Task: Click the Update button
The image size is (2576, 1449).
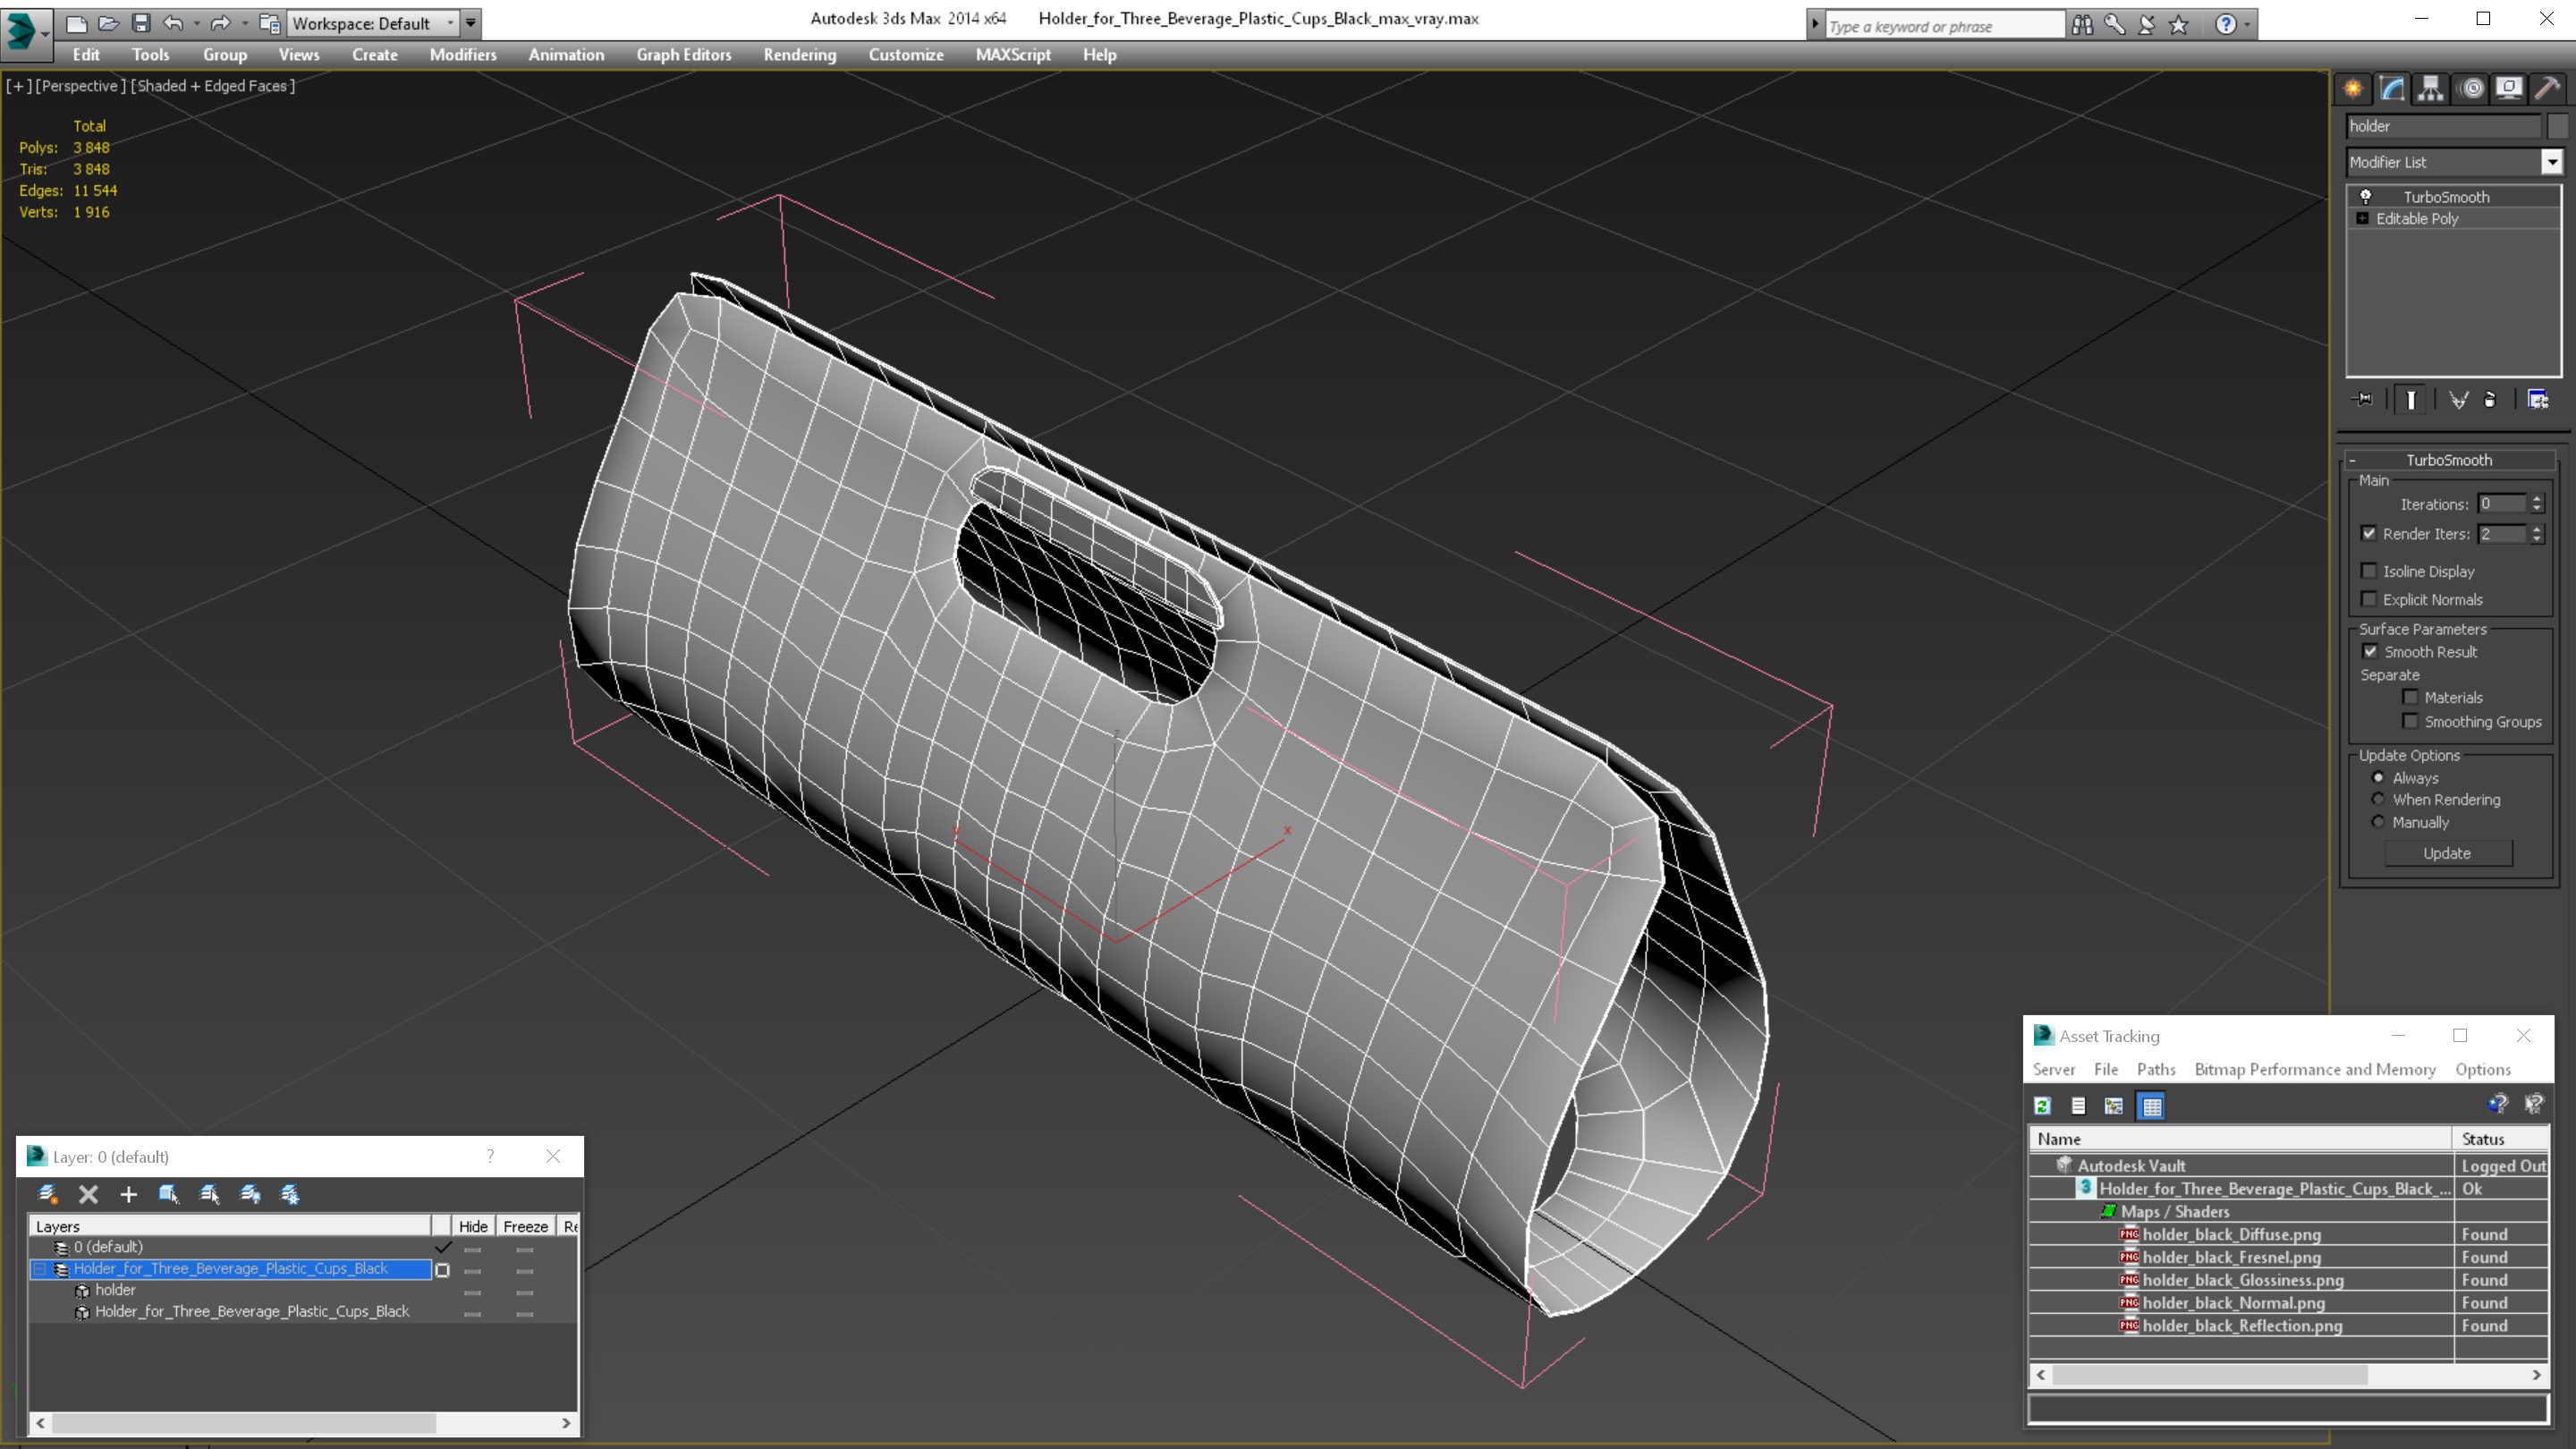Action: click(x=2448, y=854)
